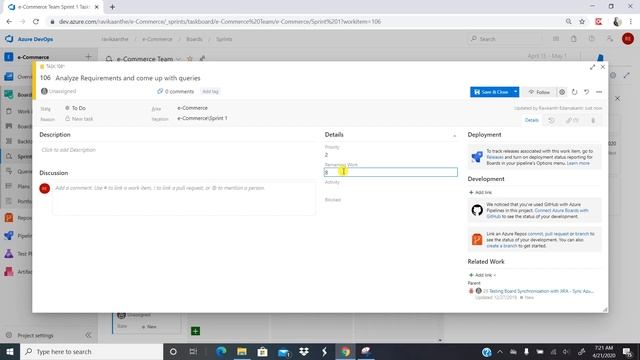Reload the browser page
Screen dimensions: 640x360
[36, 22]
